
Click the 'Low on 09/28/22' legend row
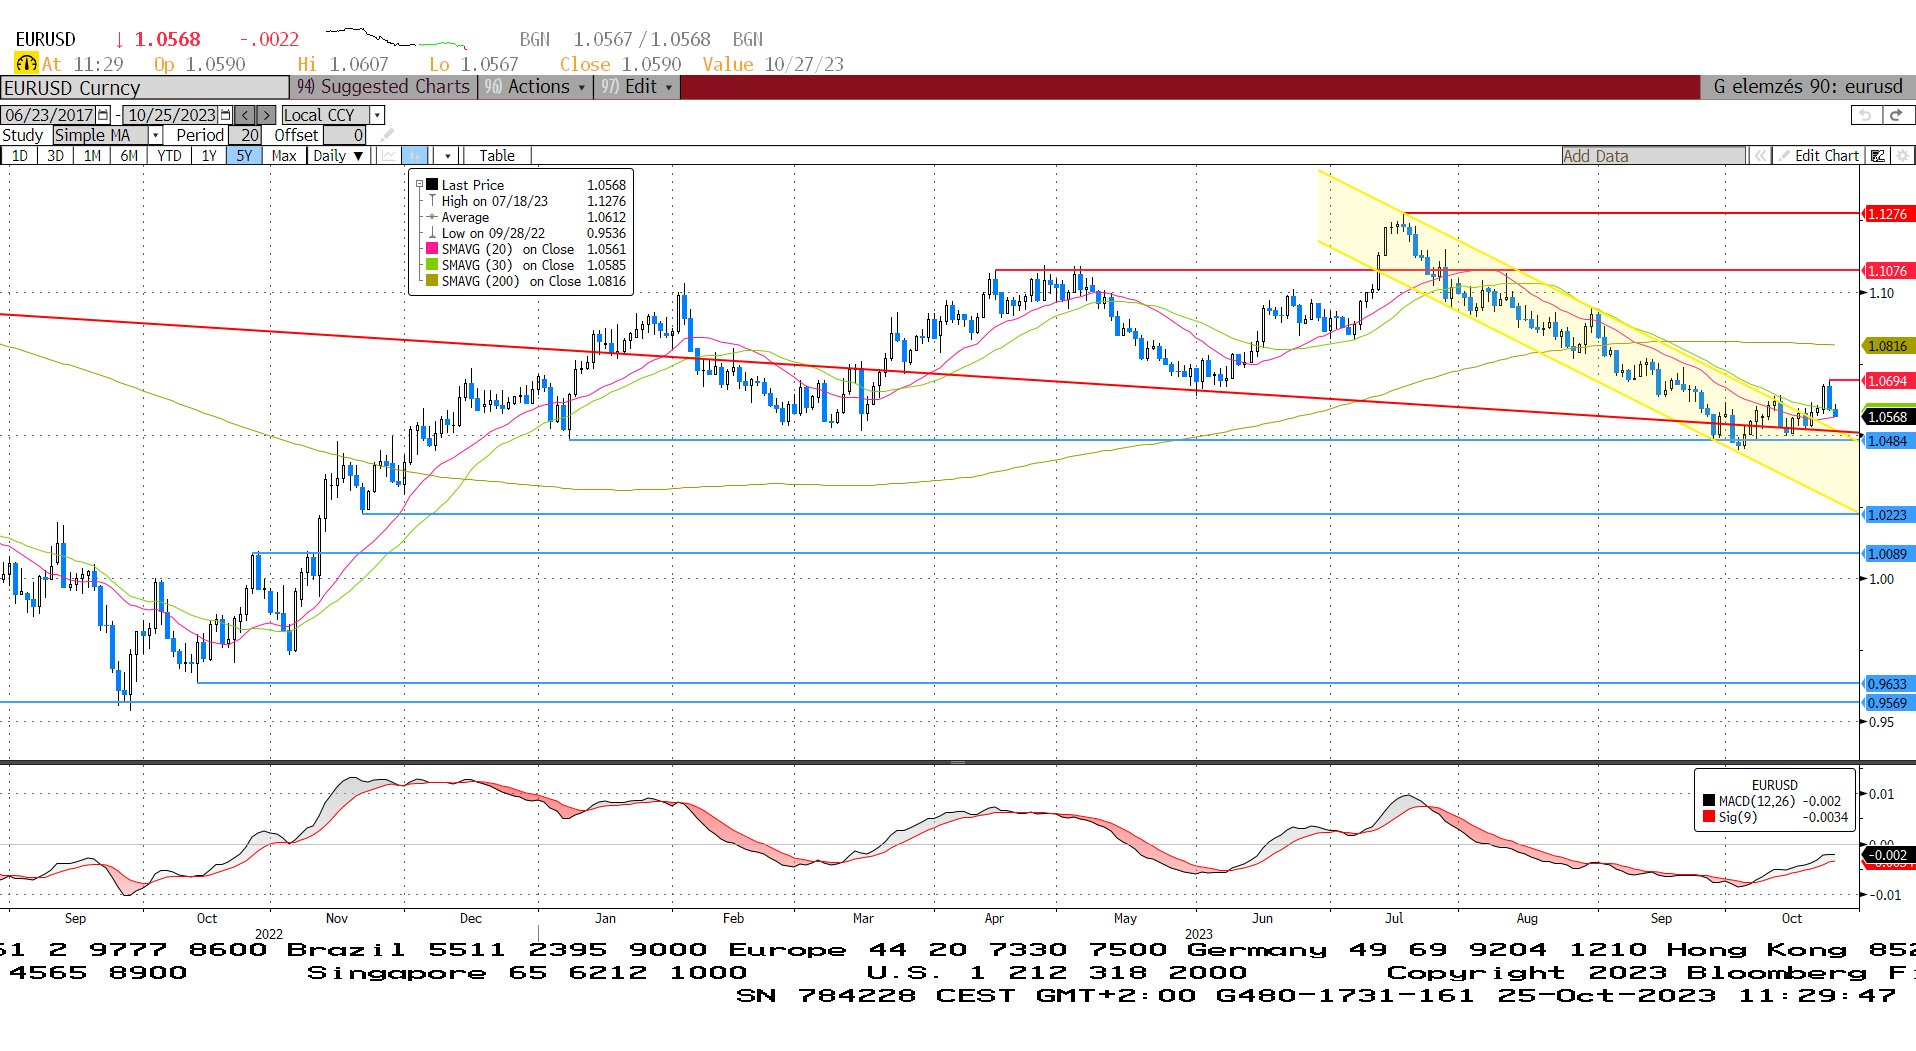pyautogui.click(x=526, y=233)
